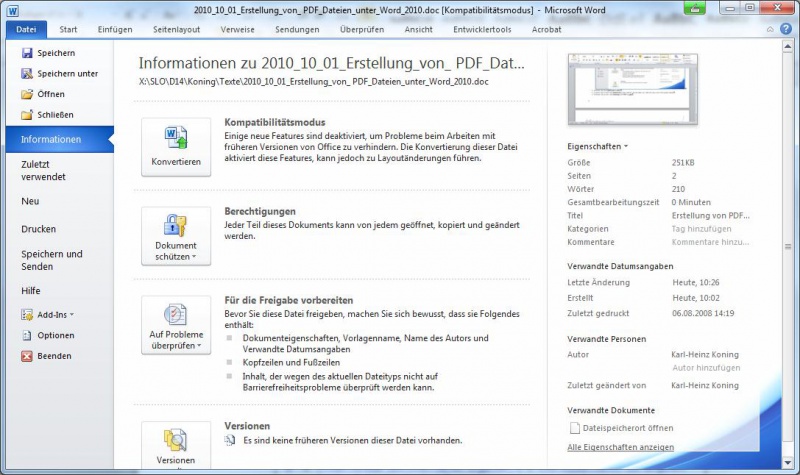Click the lock and key protect icon

point(176,225)
